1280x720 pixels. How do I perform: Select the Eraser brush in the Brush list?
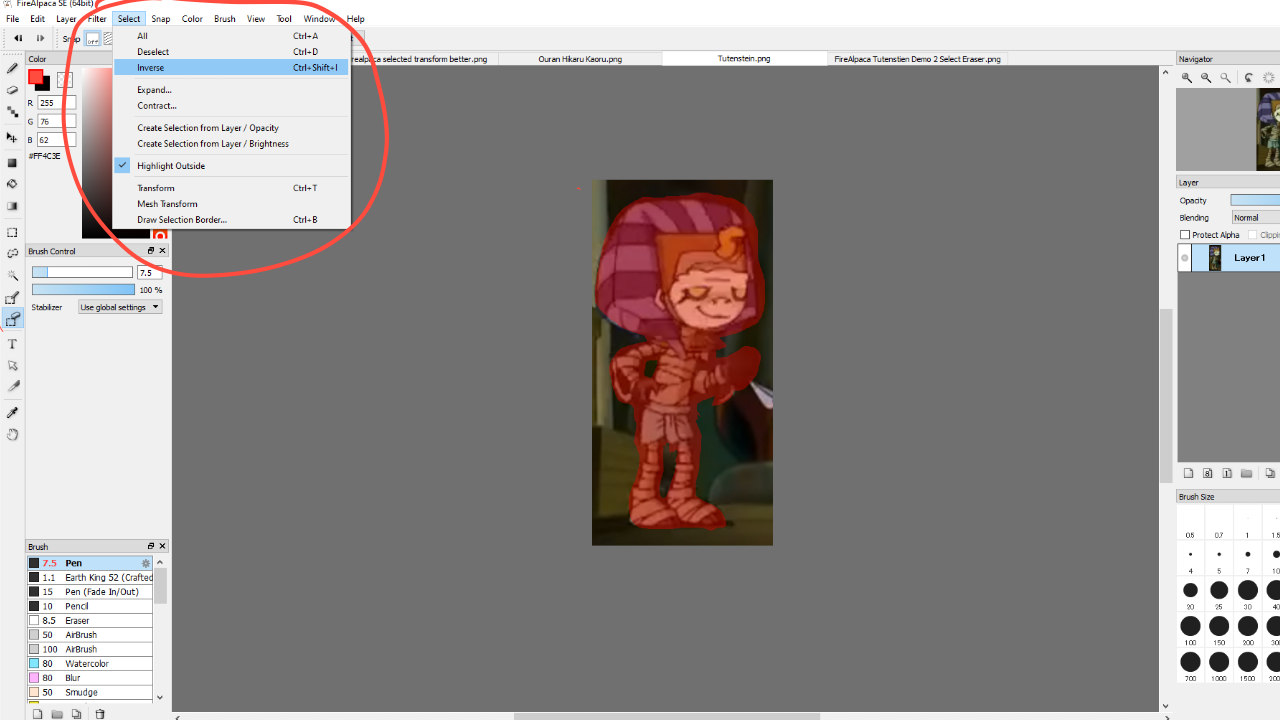pos(90,621)
